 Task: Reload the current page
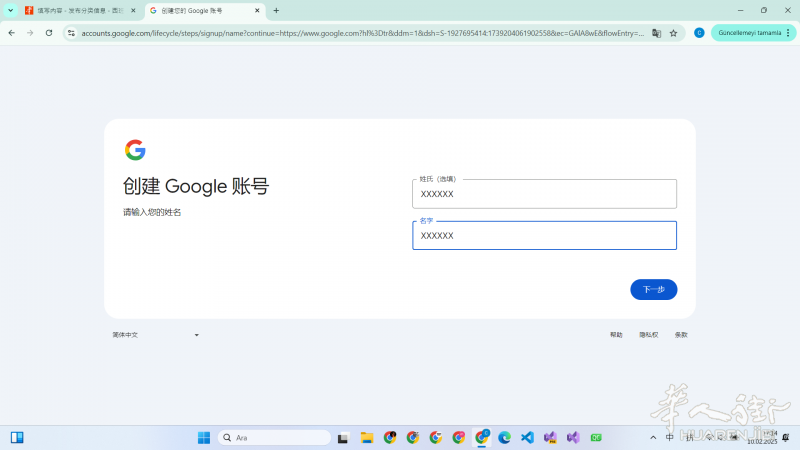49,33
